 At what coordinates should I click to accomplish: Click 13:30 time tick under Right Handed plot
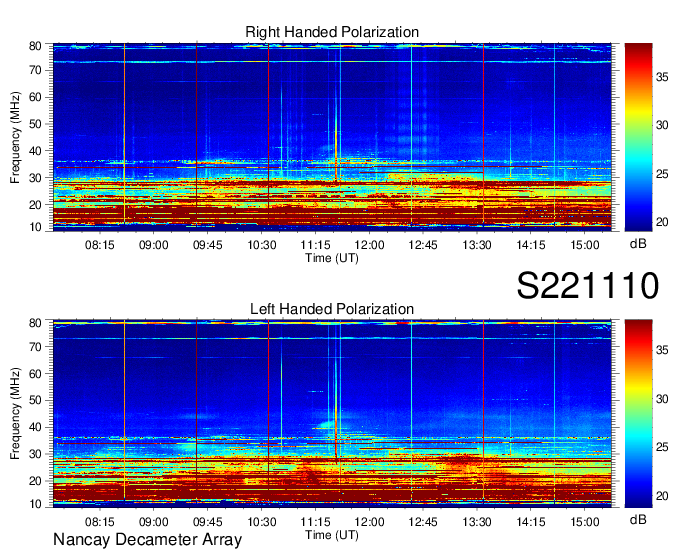[477, 245]
